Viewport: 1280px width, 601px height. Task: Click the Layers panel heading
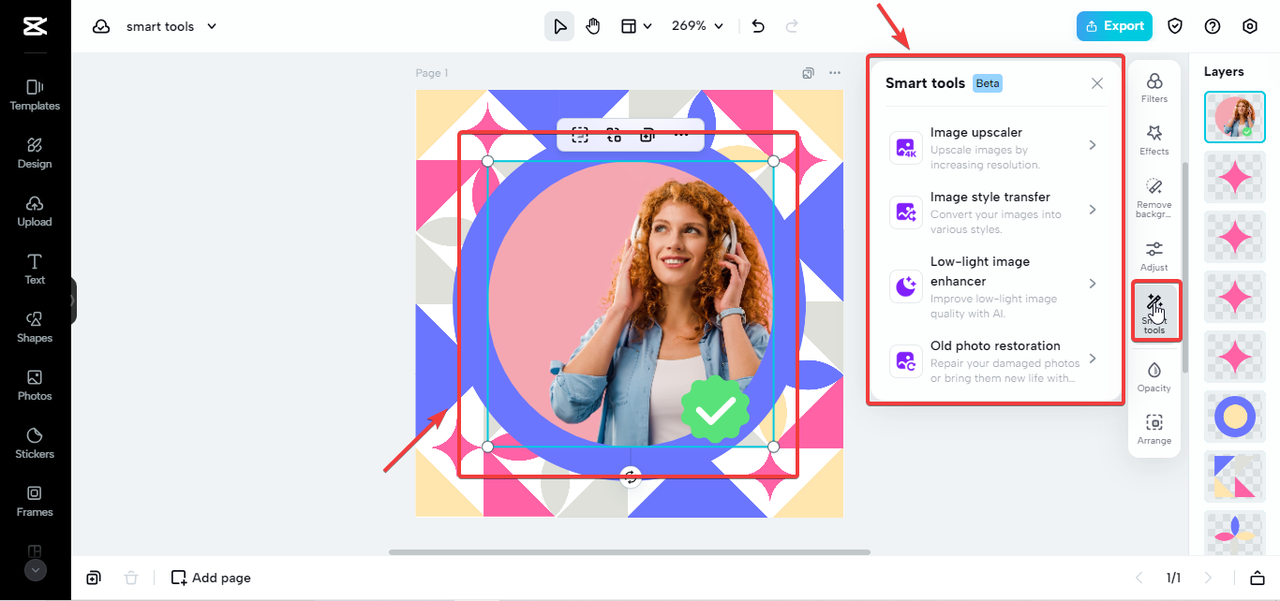click(1224, 71)
